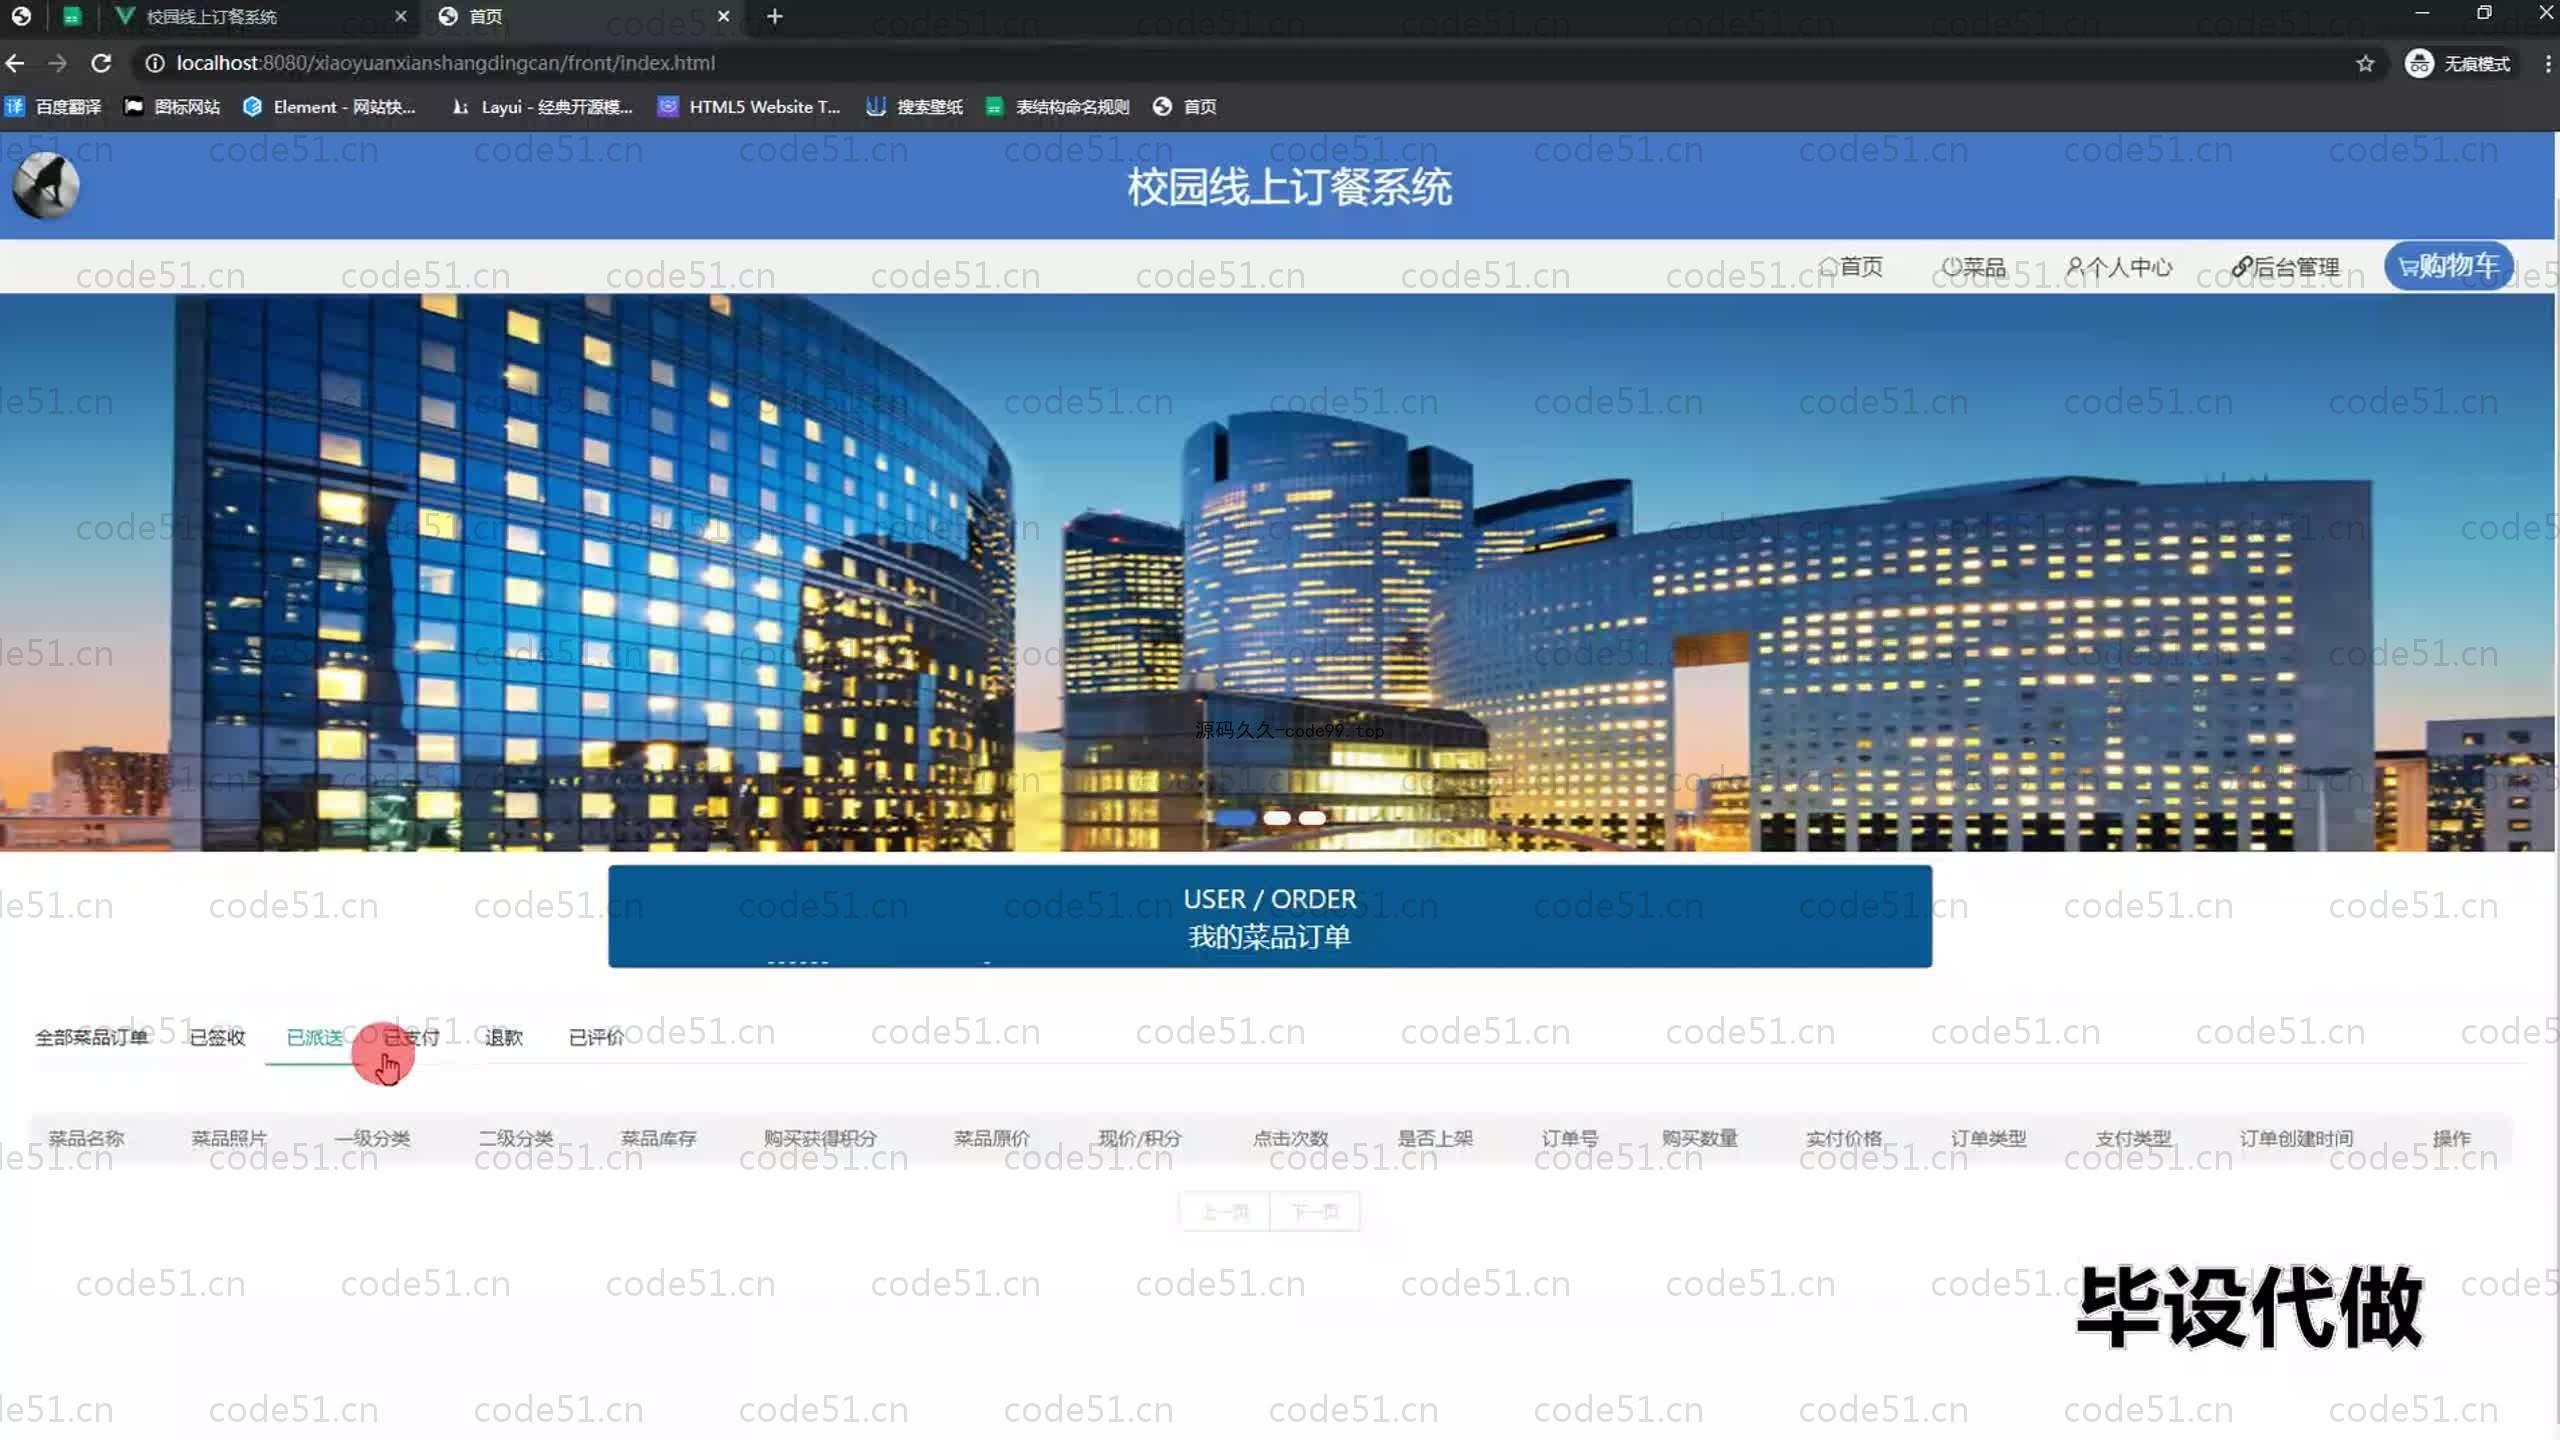Click the 我的菜品订单 banner heading
Image resolution: width=2560 pixels, height=1440 pixels.
[1270, 937]
